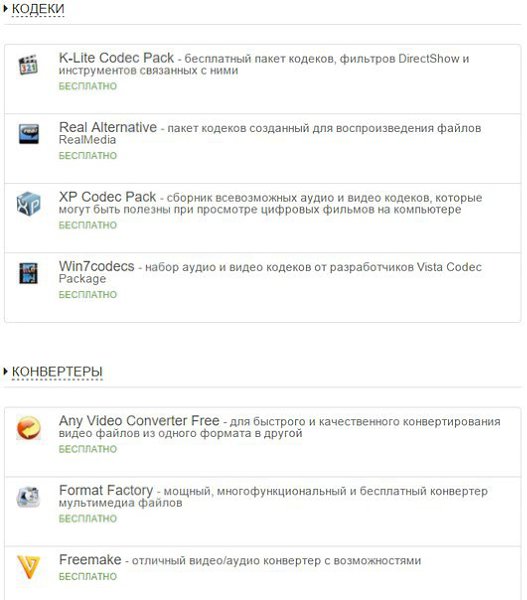Open the Format Factory title link
The width and height of the screenshot is (527, 600).
(x=106, y=490)
